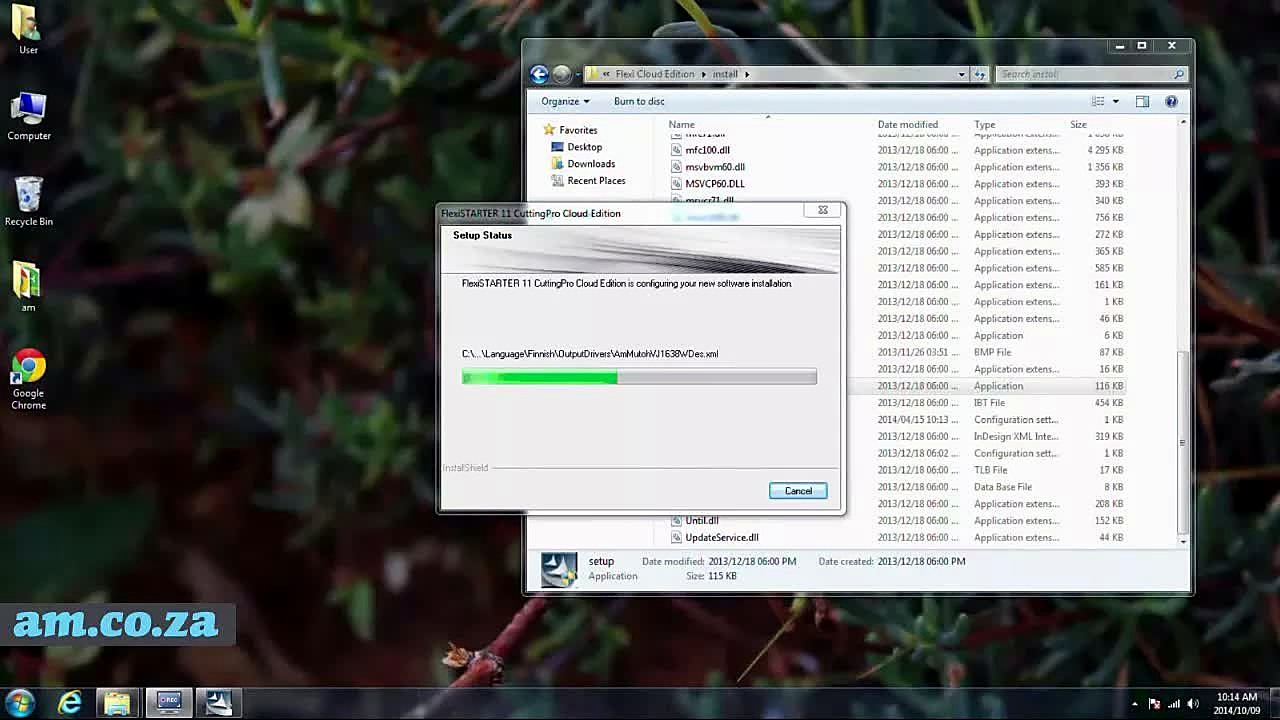The image size is (1280, 720).
Task: Click the volume icon in system tray
Action: click(x=1192, y=704)
